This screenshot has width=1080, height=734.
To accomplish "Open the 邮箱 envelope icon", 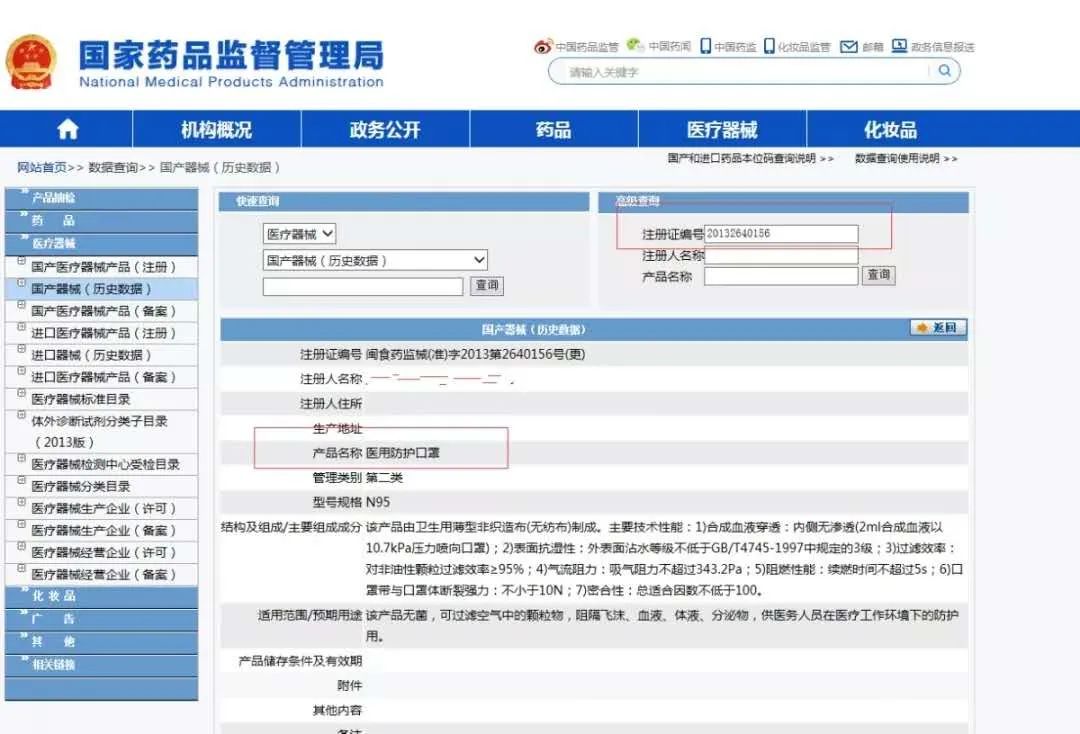I will [849, 45].
